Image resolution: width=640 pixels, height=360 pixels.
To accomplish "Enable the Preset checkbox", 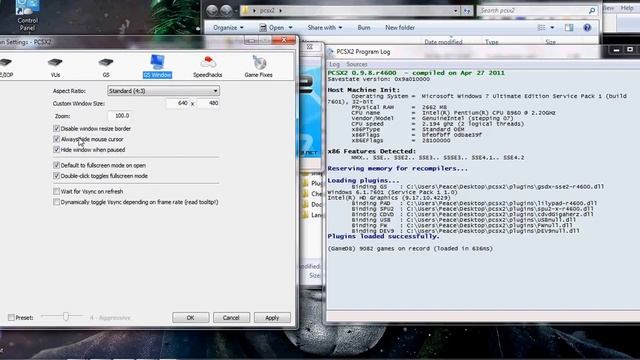I will coord(11,318).
